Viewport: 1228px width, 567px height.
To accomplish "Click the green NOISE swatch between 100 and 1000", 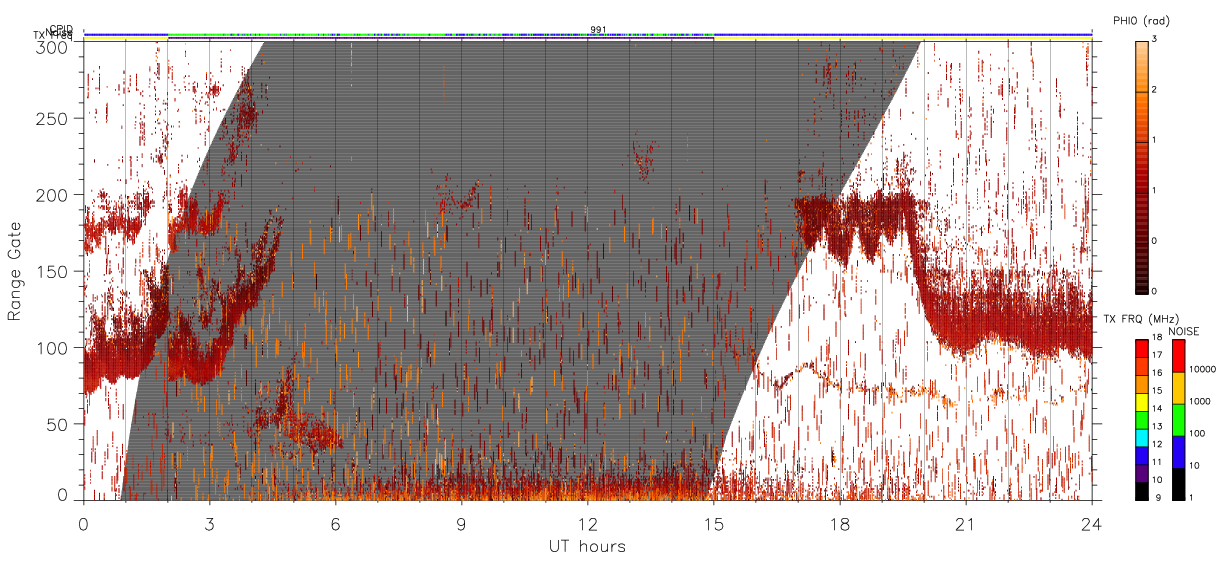I will click(x=1177, y=419).
